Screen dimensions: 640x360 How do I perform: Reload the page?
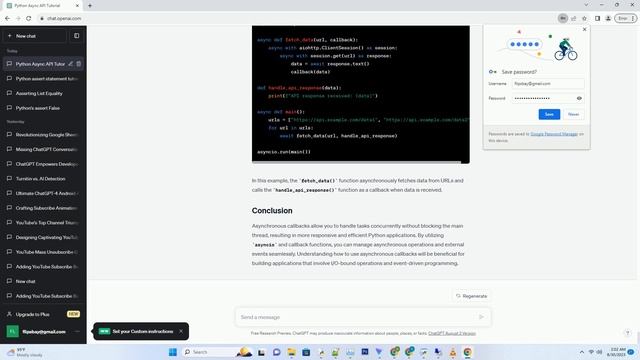(29, 18)
